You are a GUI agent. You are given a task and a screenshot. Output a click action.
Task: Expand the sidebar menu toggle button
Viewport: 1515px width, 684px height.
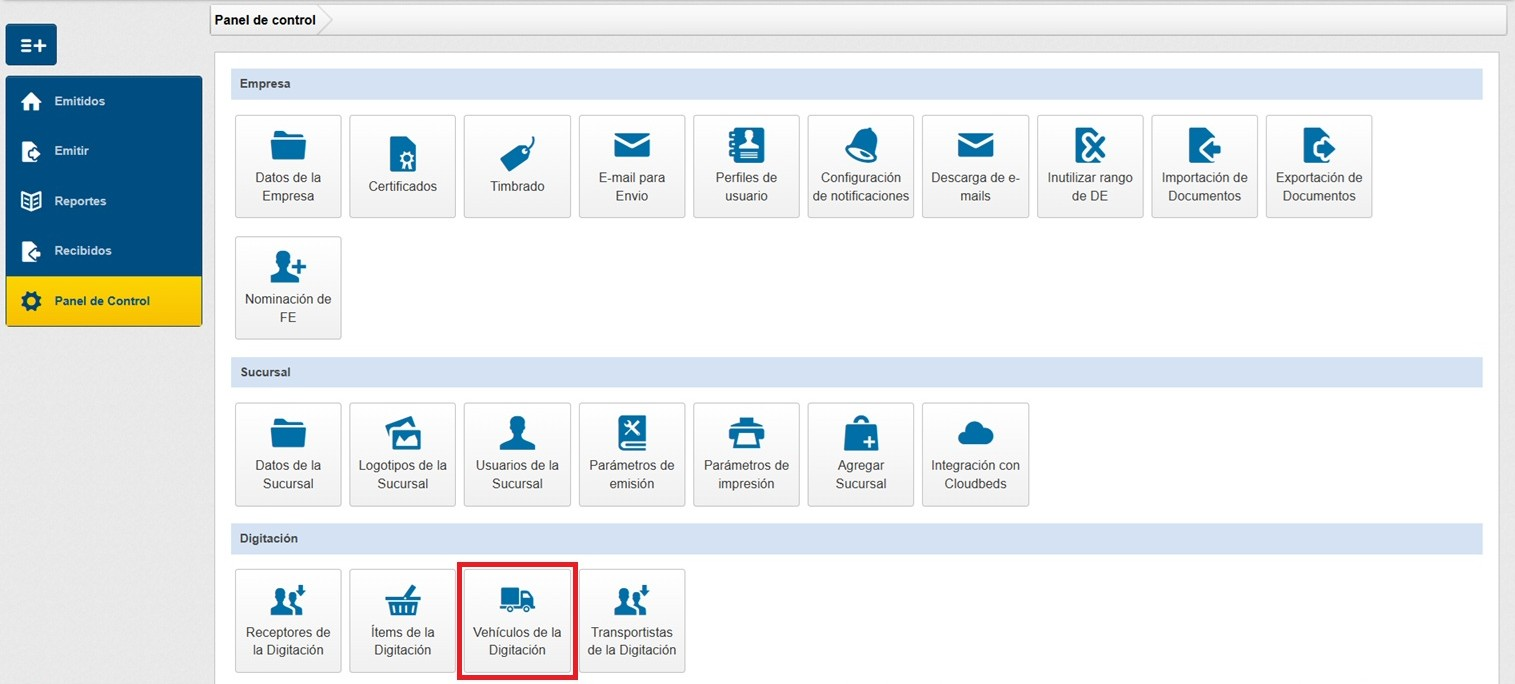point(32,46)
